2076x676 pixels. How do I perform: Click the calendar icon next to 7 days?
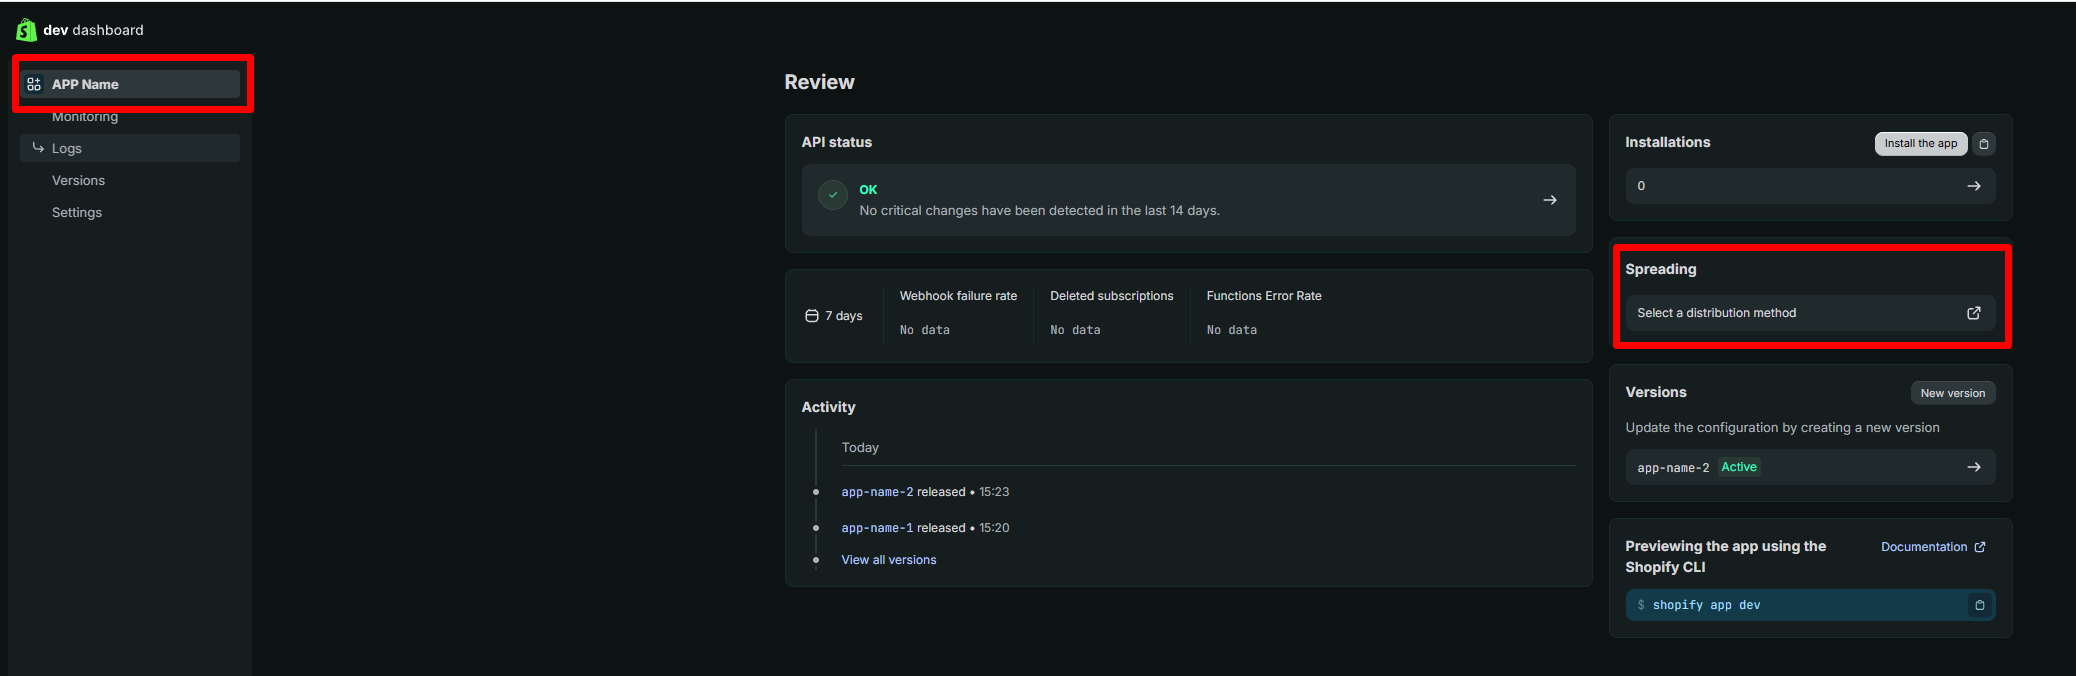click(x=812, y=316)
